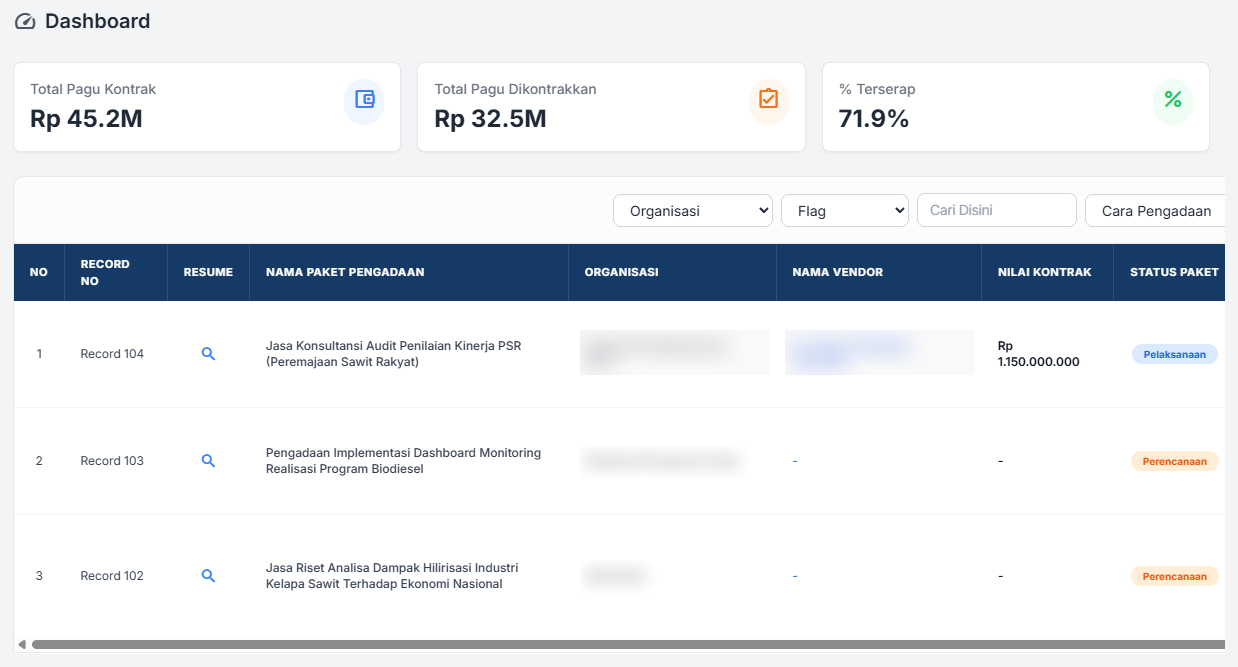Viewport: 1238px width, 667px height.
Task: Click the Rp 45.2M total value
Action: [x=86, y=119]
